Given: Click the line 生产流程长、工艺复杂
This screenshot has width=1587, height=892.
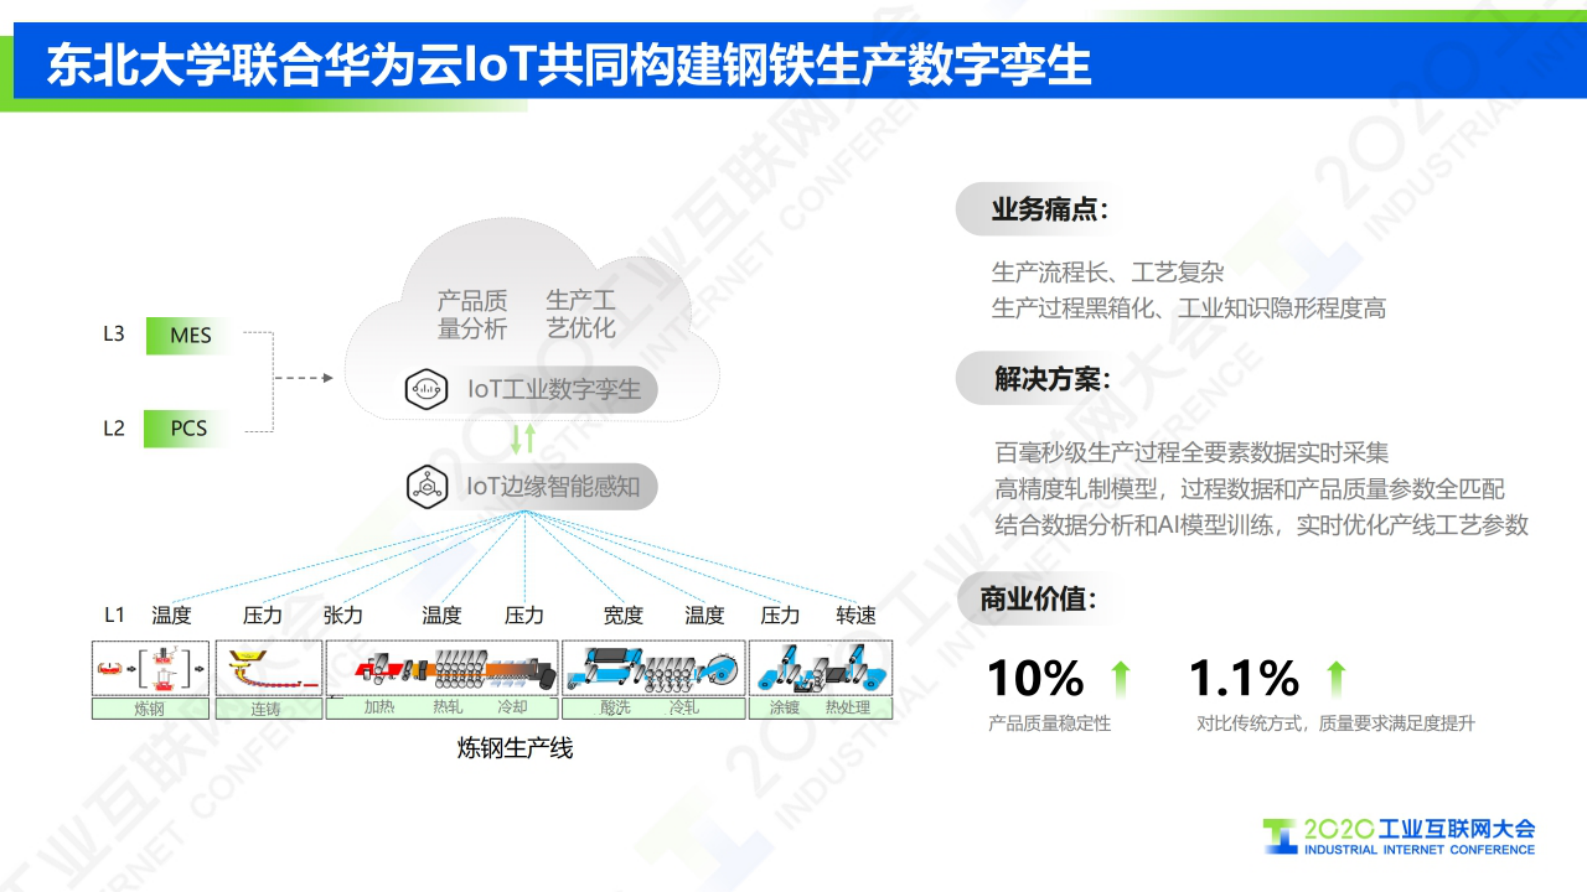Looking at the screenshot, I should point(1108,272).
